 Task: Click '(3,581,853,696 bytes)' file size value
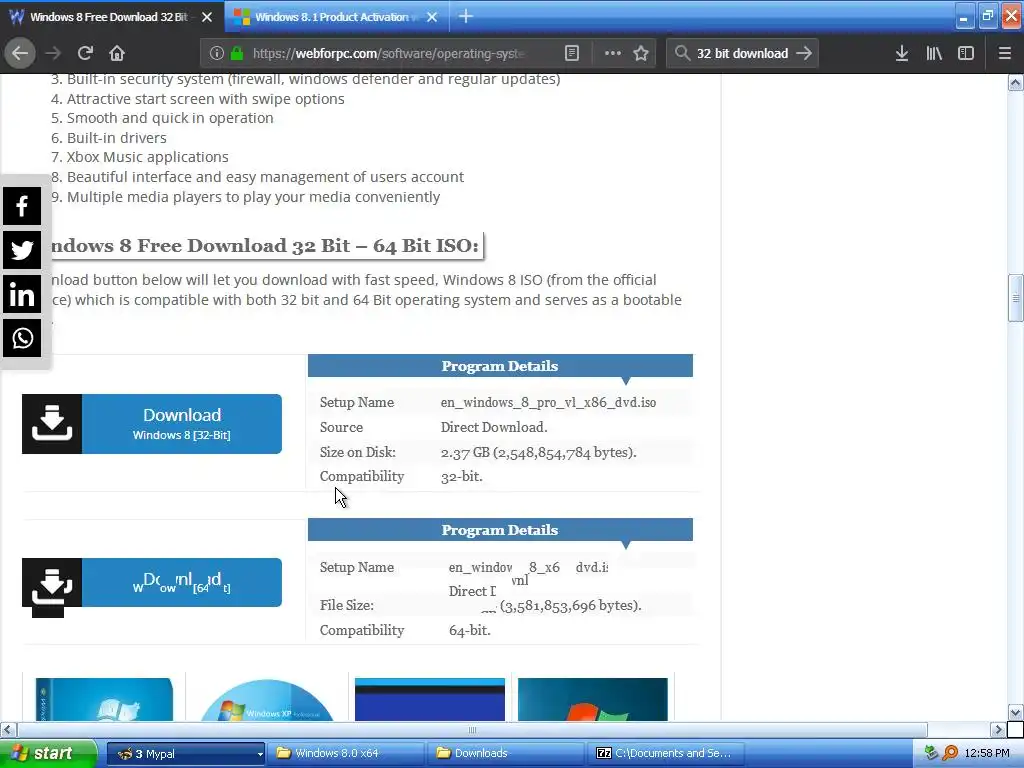pos(571,605)
